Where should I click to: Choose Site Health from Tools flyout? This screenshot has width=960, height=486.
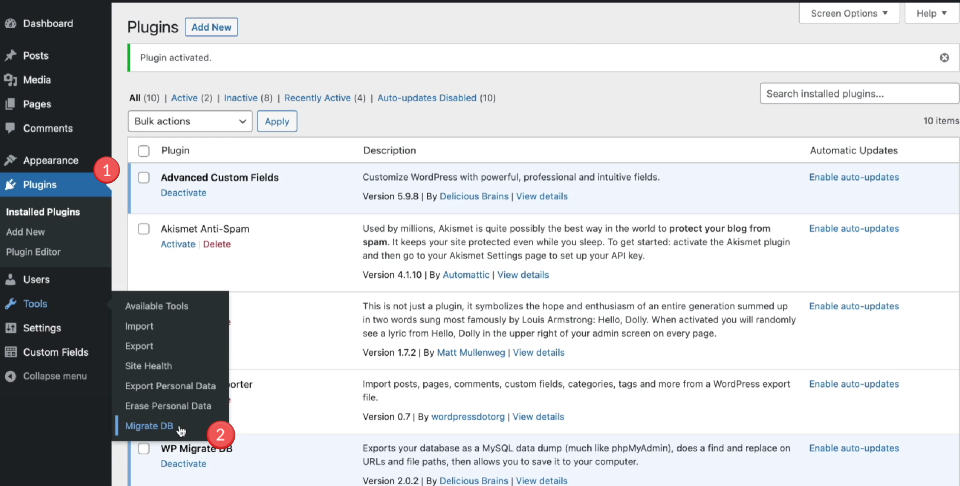pyautogui.click(x=148, y=366)
